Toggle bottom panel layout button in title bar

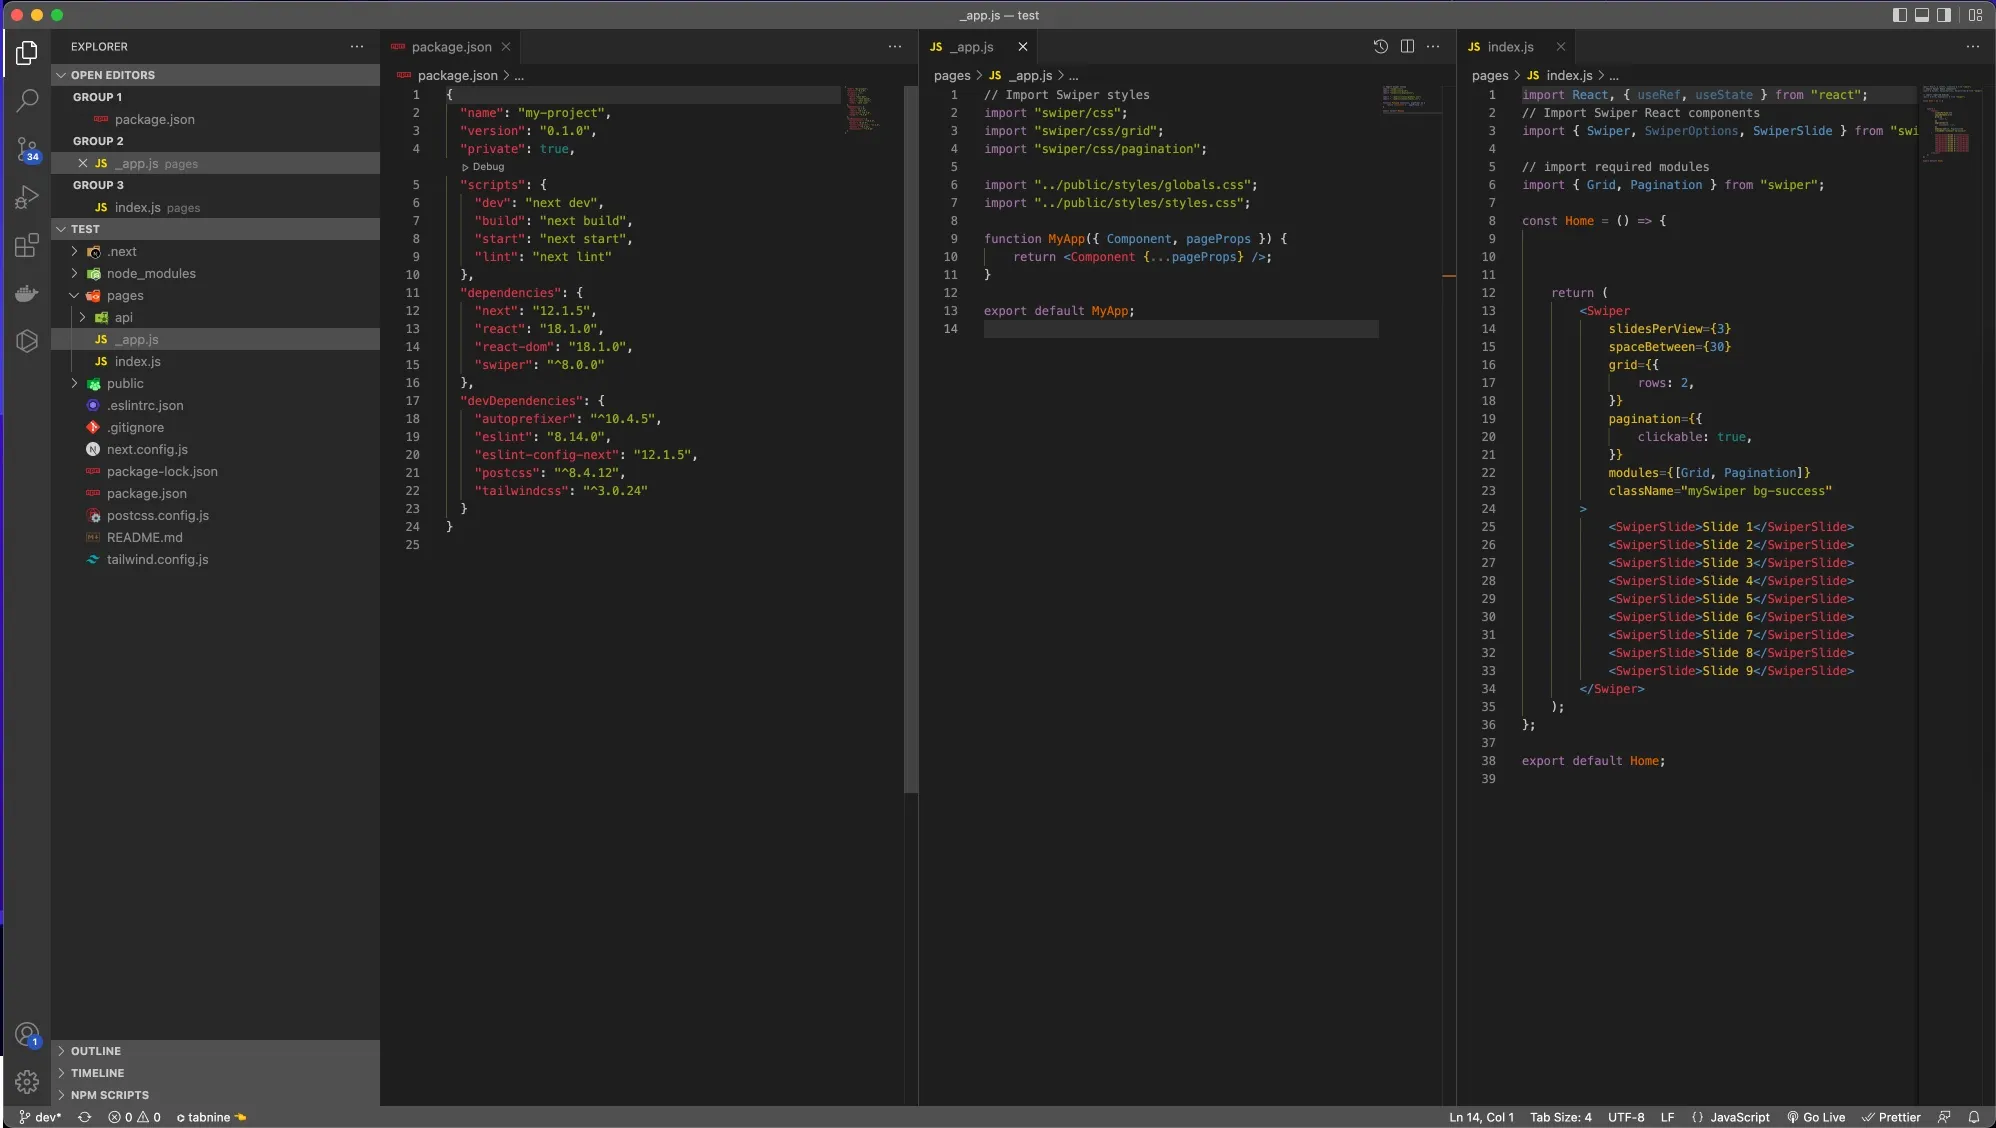tap(1921, 15)
